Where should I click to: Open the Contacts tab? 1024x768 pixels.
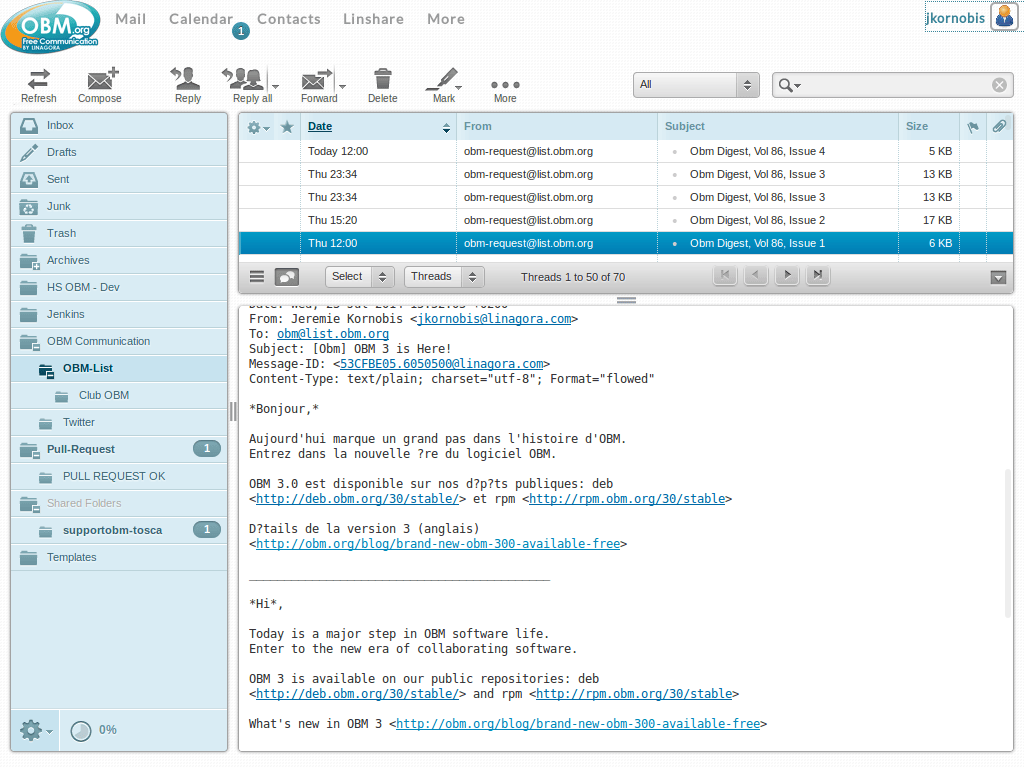coord(289,19)
